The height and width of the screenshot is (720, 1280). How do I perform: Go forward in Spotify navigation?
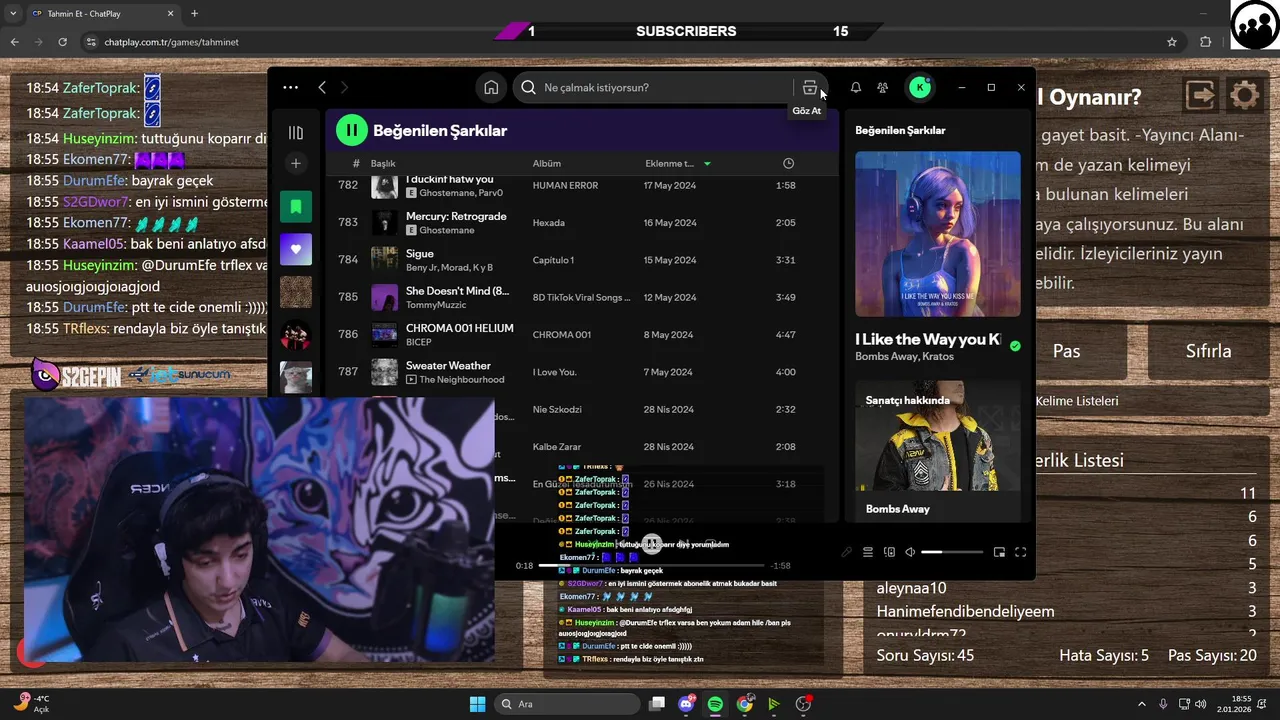click(x=345, y=87)
